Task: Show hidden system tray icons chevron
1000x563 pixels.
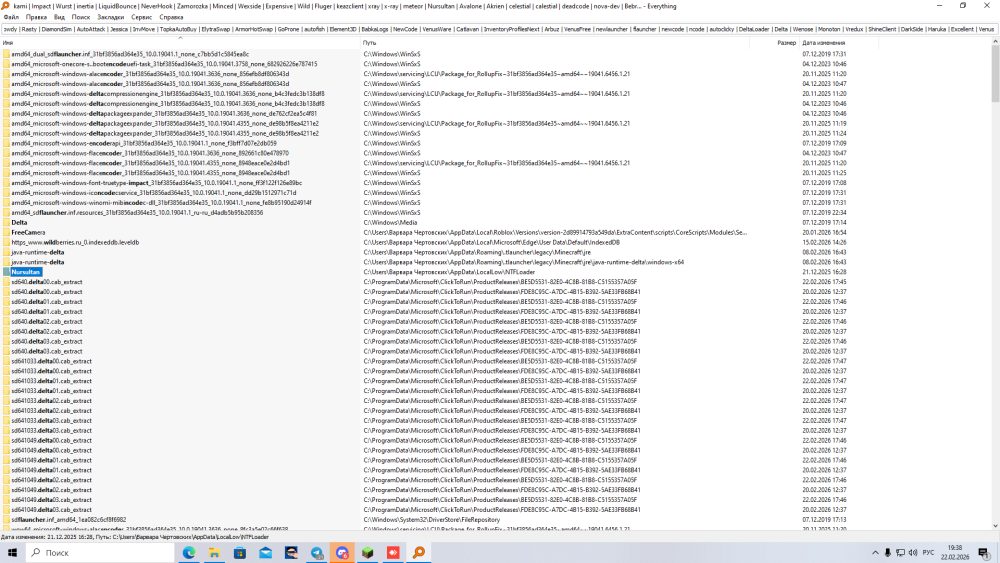Action: 875,553
